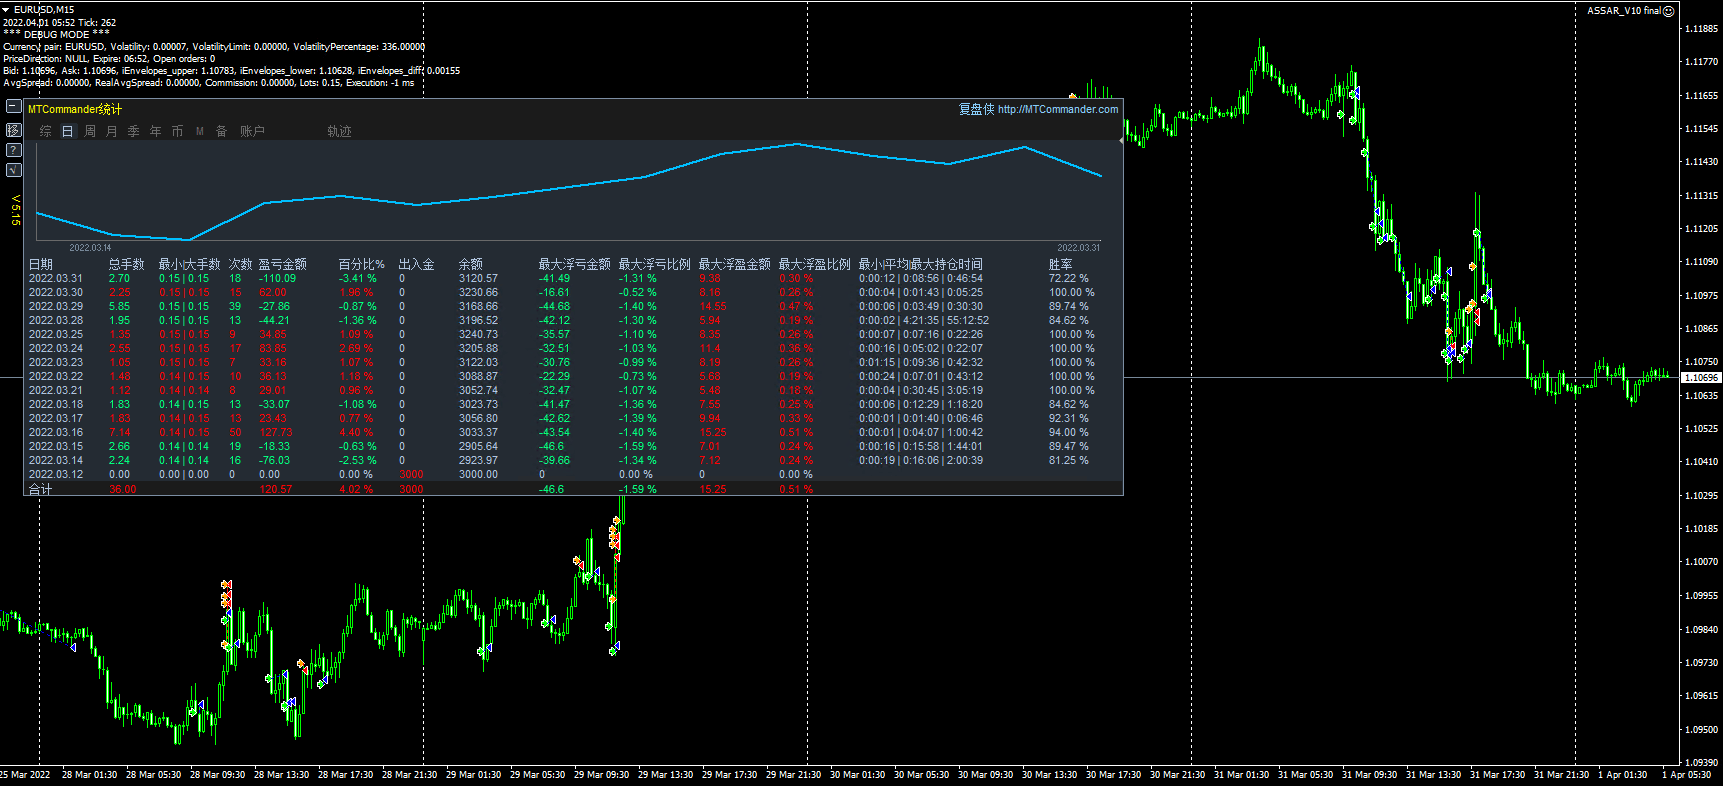This screenshot has height=786, width=1723.
Task: Open the 年 yearly tab
Action: (156, 131)
